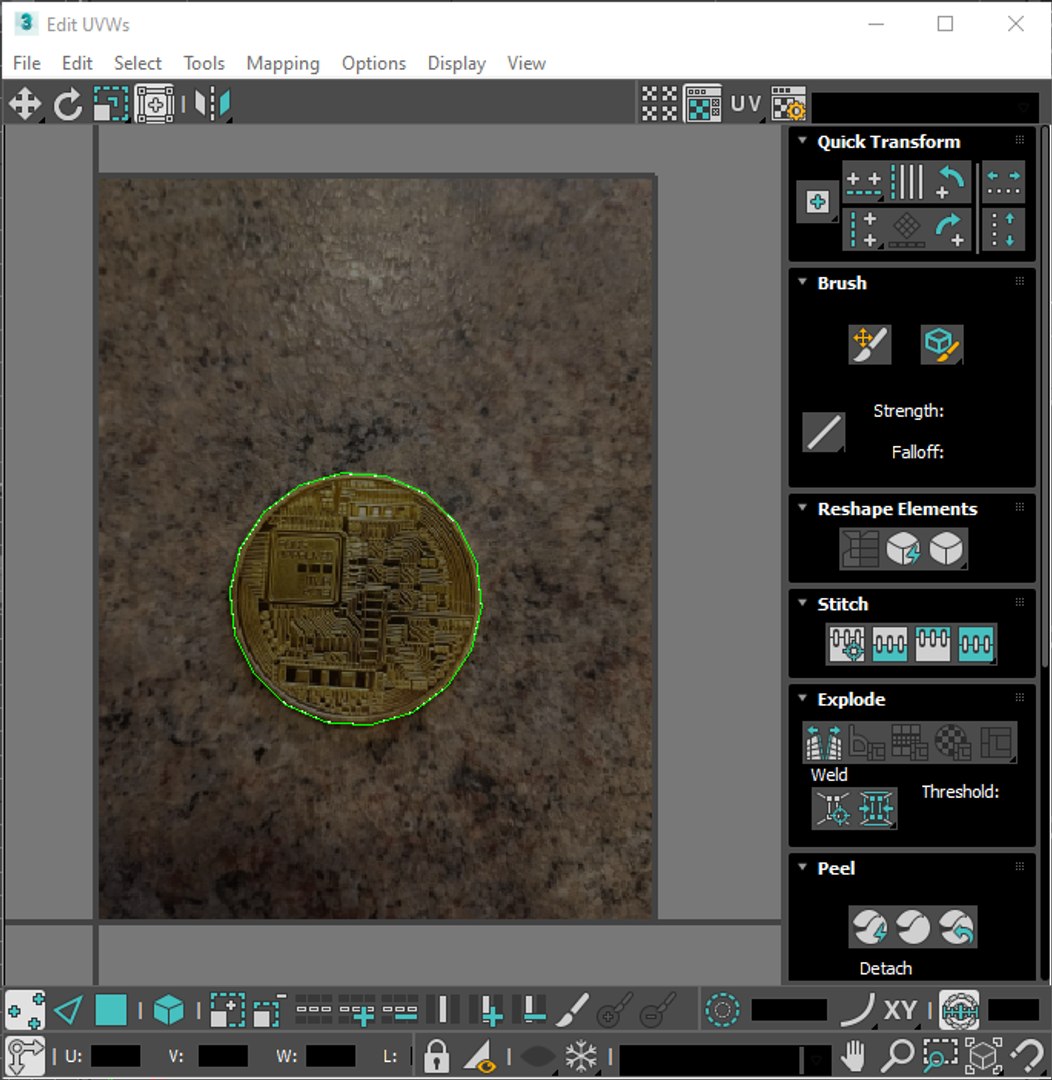This screenshot has height=1080, width=1052.
Task: Collapse the Quick Transform rollout
Action: tap(802, 141)
